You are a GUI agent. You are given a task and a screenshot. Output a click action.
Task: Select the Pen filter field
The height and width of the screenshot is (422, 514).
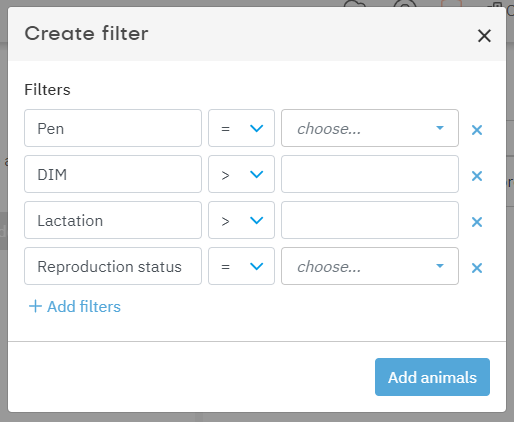click(113, 128)
